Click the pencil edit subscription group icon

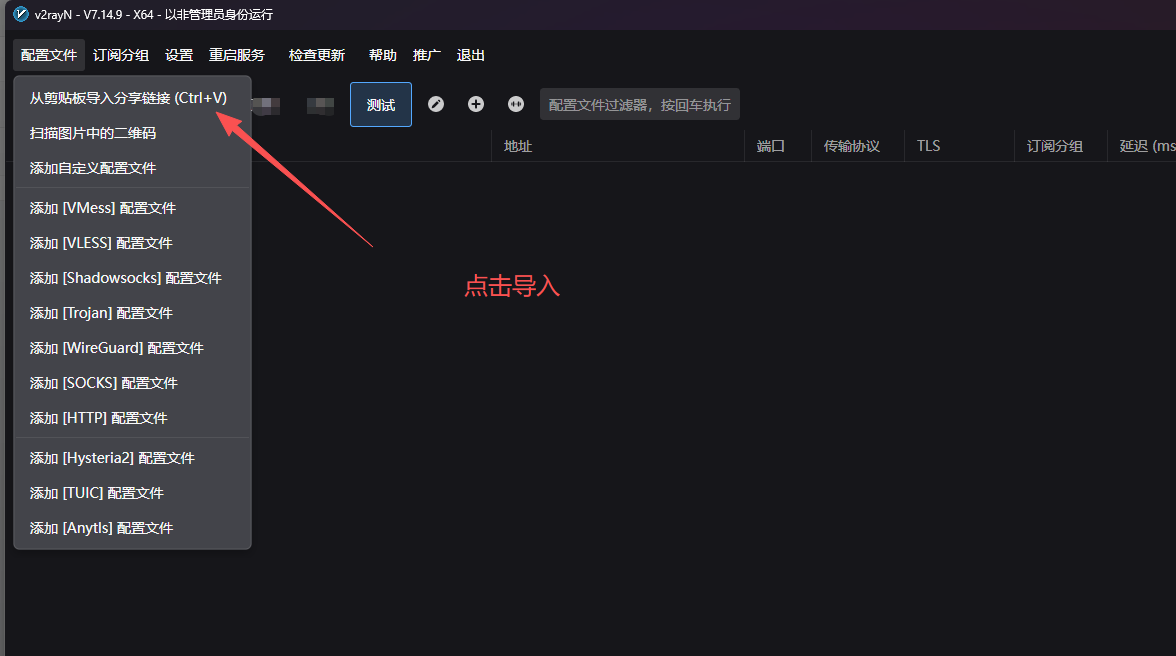pos(436,104)
